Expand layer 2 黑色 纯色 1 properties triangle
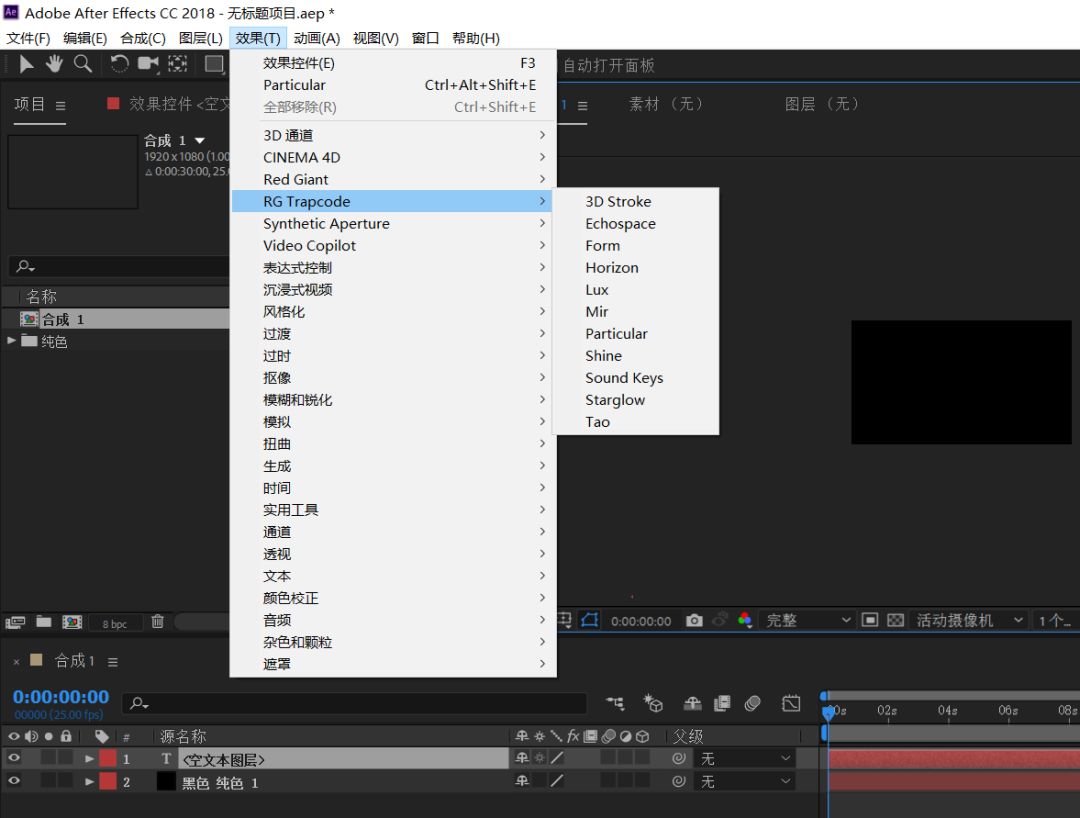Viewport: 1080px width, 818px height. 90,782
